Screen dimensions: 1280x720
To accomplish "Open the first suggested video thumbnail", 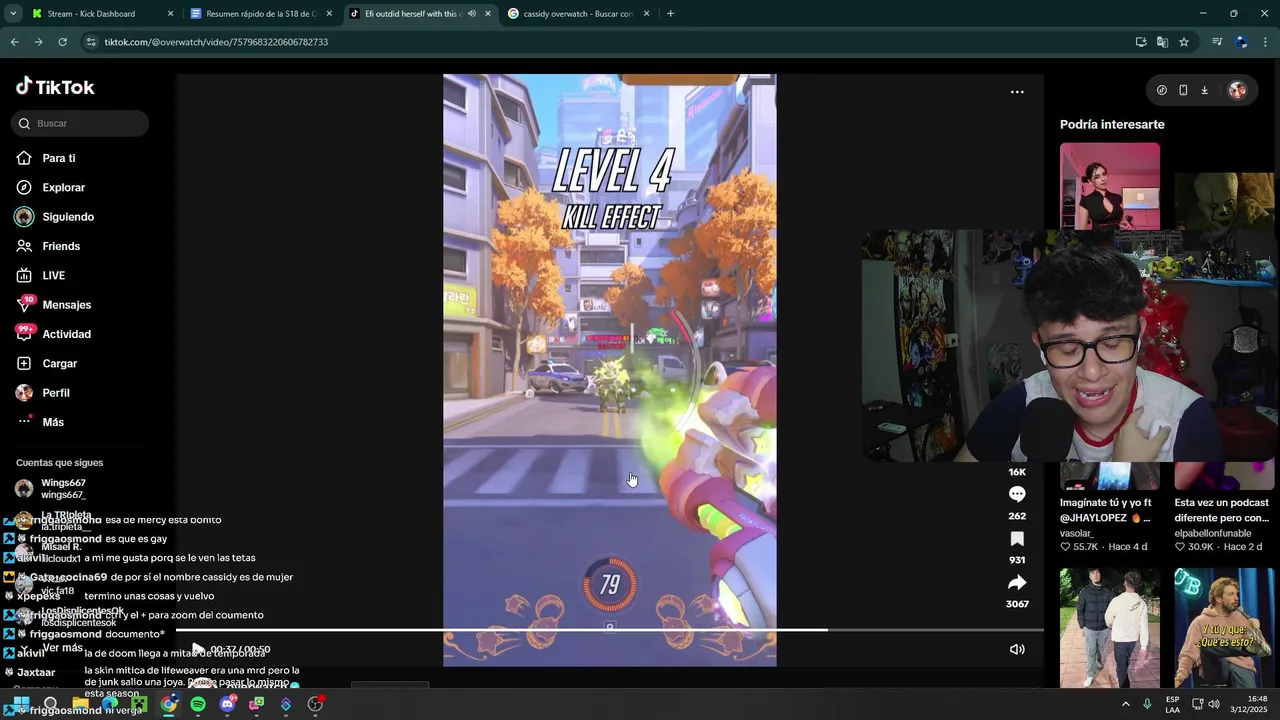I will click(1110, 186).
